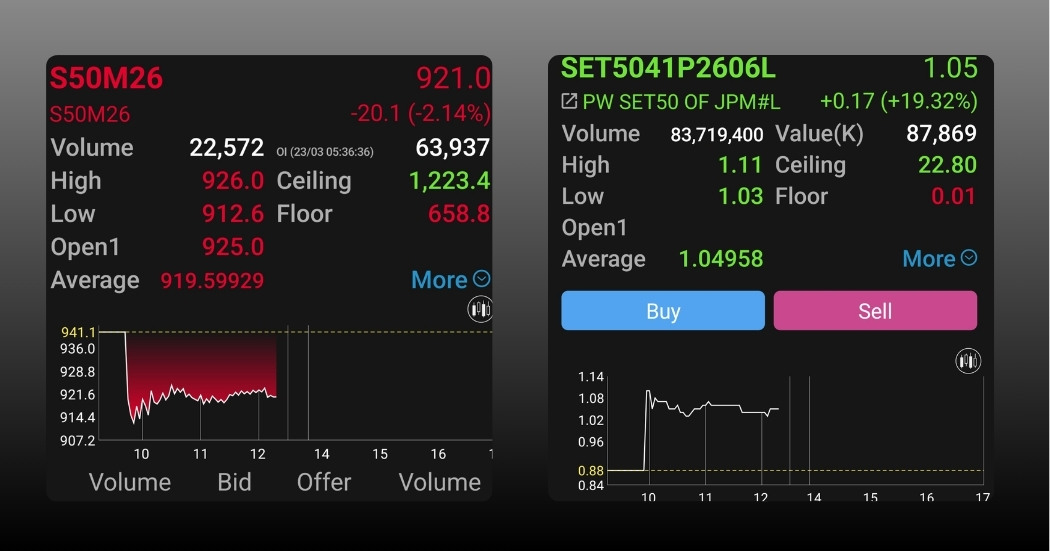The width and height of the screenshot is (1050, 551).
Task: Open candlestick chart icon on S50M26 panel
Action: (480, 310)
